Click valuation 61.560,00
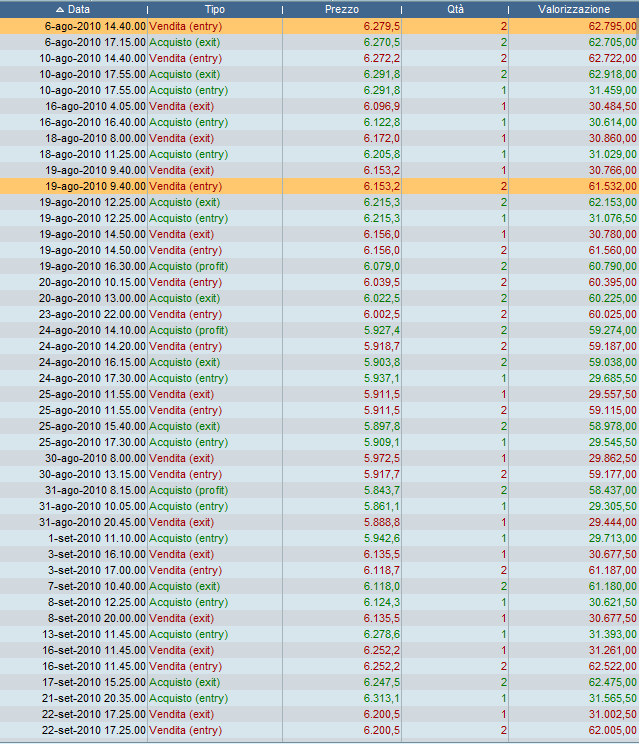This screenshot has height=744, width=639. point(612,250)
